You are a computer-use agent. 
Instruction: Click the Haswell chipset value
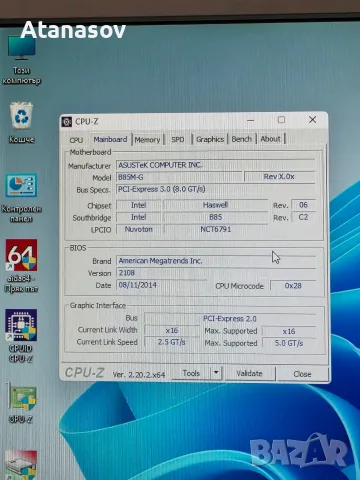[215, 205]
